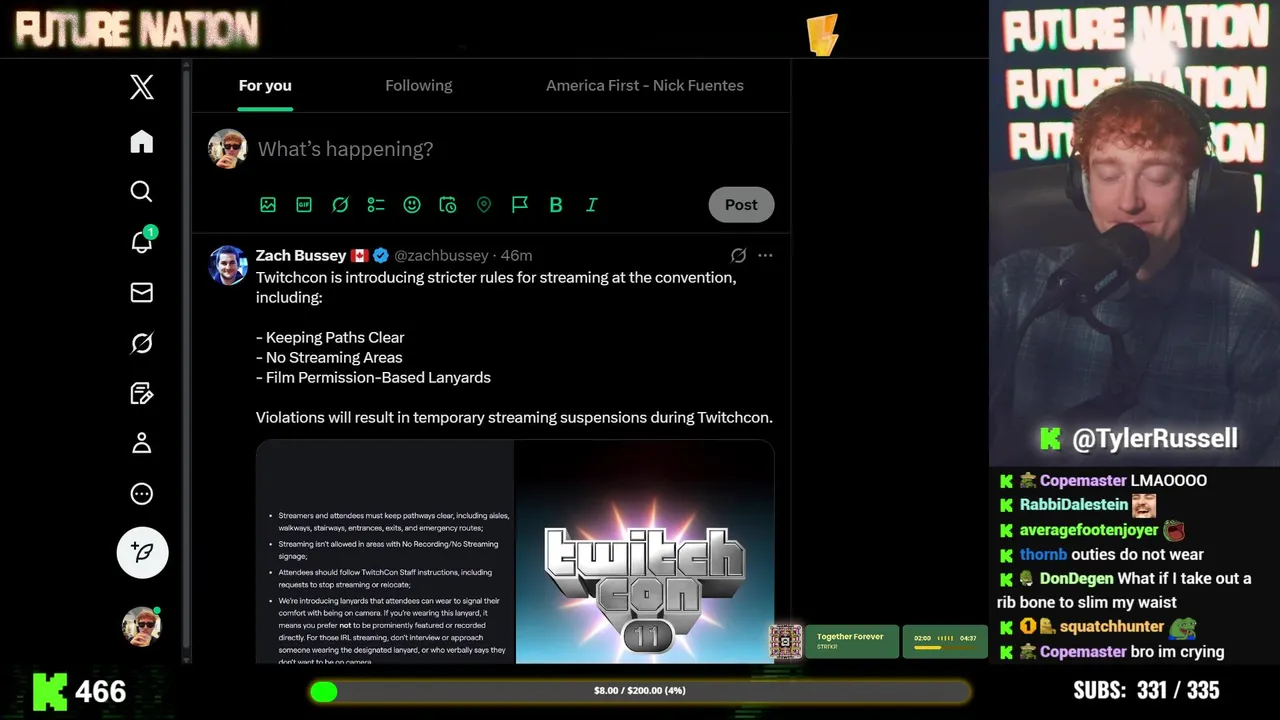Click averagefootenjoyer username in chat
1280x720 pixels.
(1088, 530)
